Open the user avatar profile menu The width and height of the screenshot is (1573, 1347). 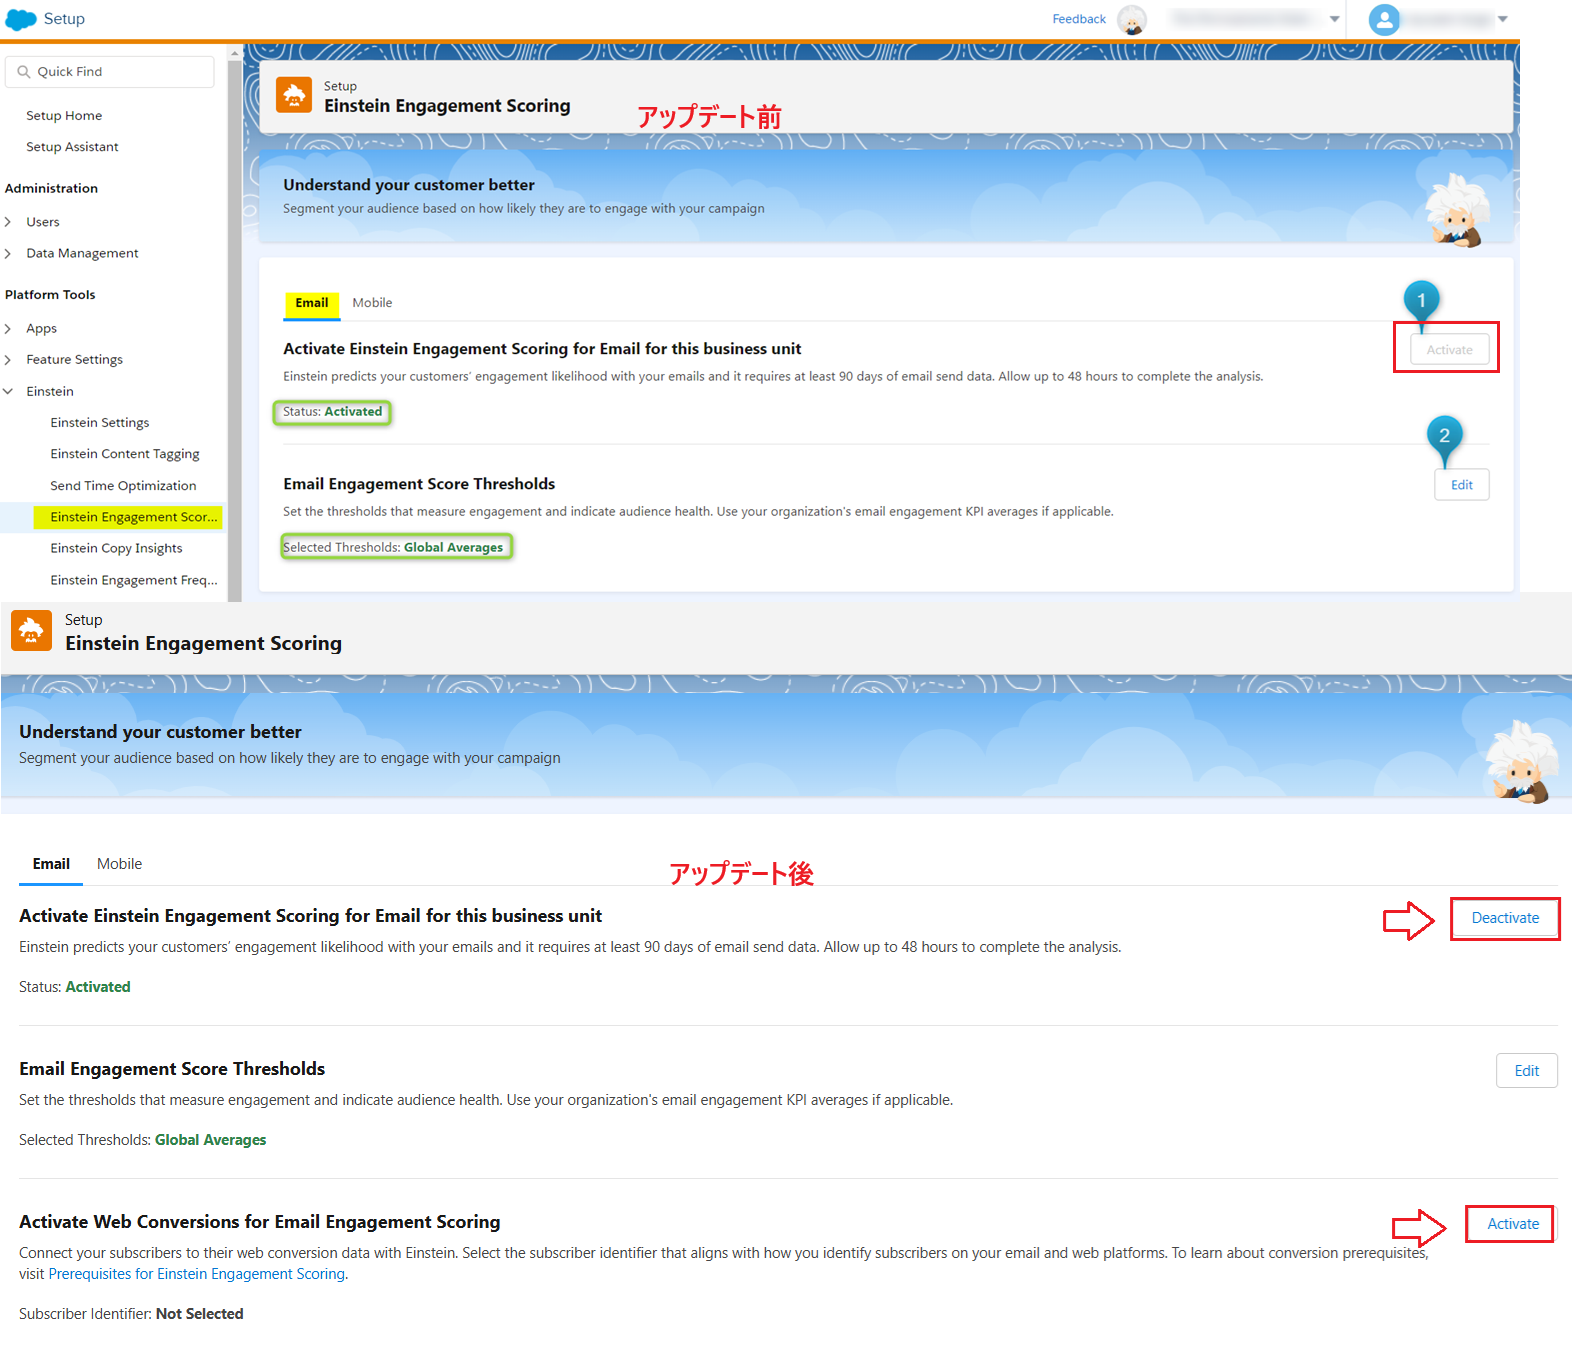pyautogui.click(x=1384, y=19)
